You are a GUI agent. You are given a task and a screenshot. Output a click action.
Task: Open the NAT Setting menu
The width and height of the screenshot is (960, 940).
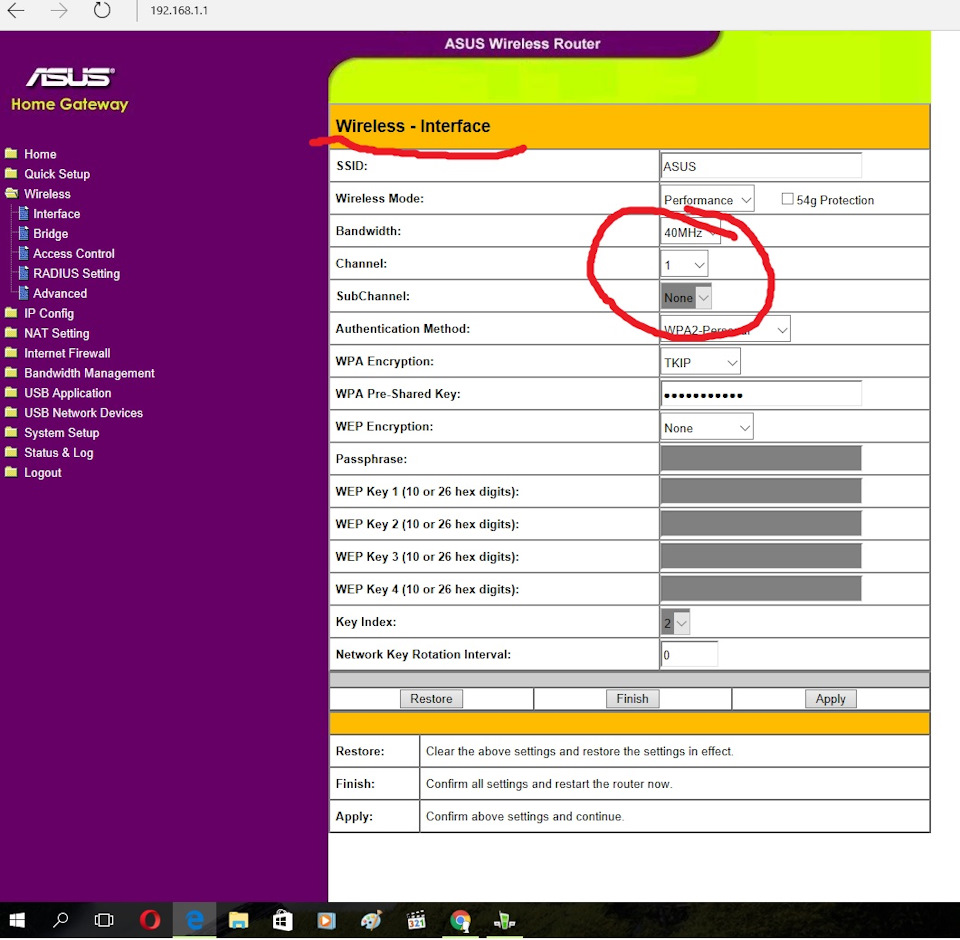click(57, 334)
